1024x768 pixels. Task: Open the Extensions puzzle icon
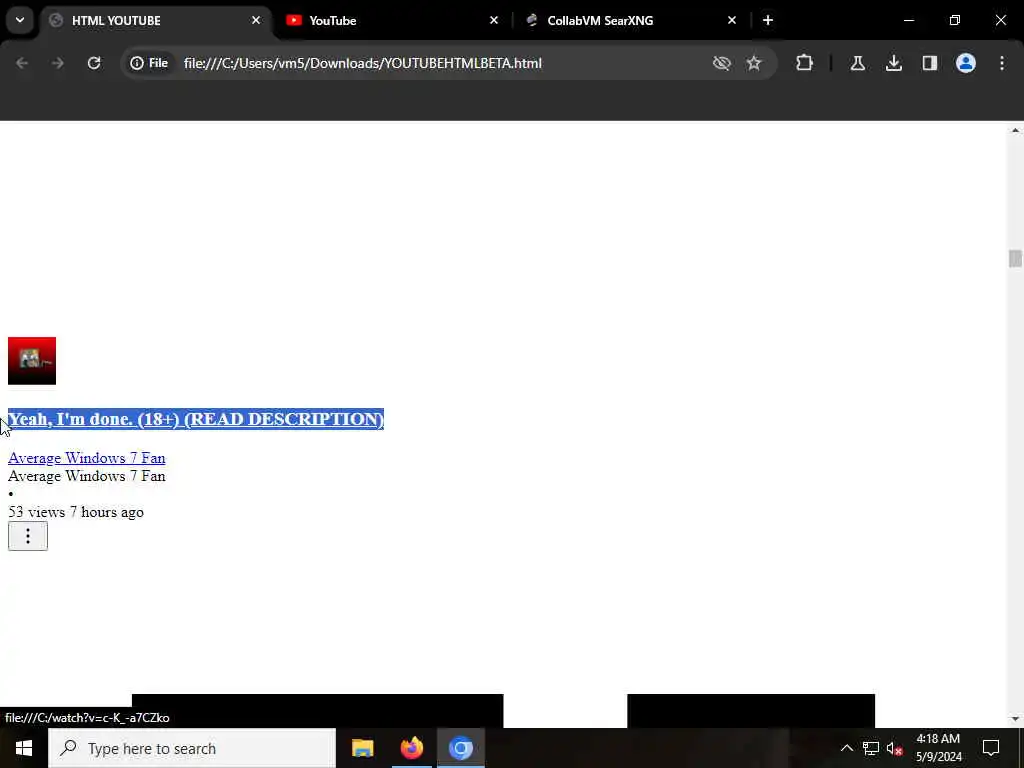pos(805,63)
